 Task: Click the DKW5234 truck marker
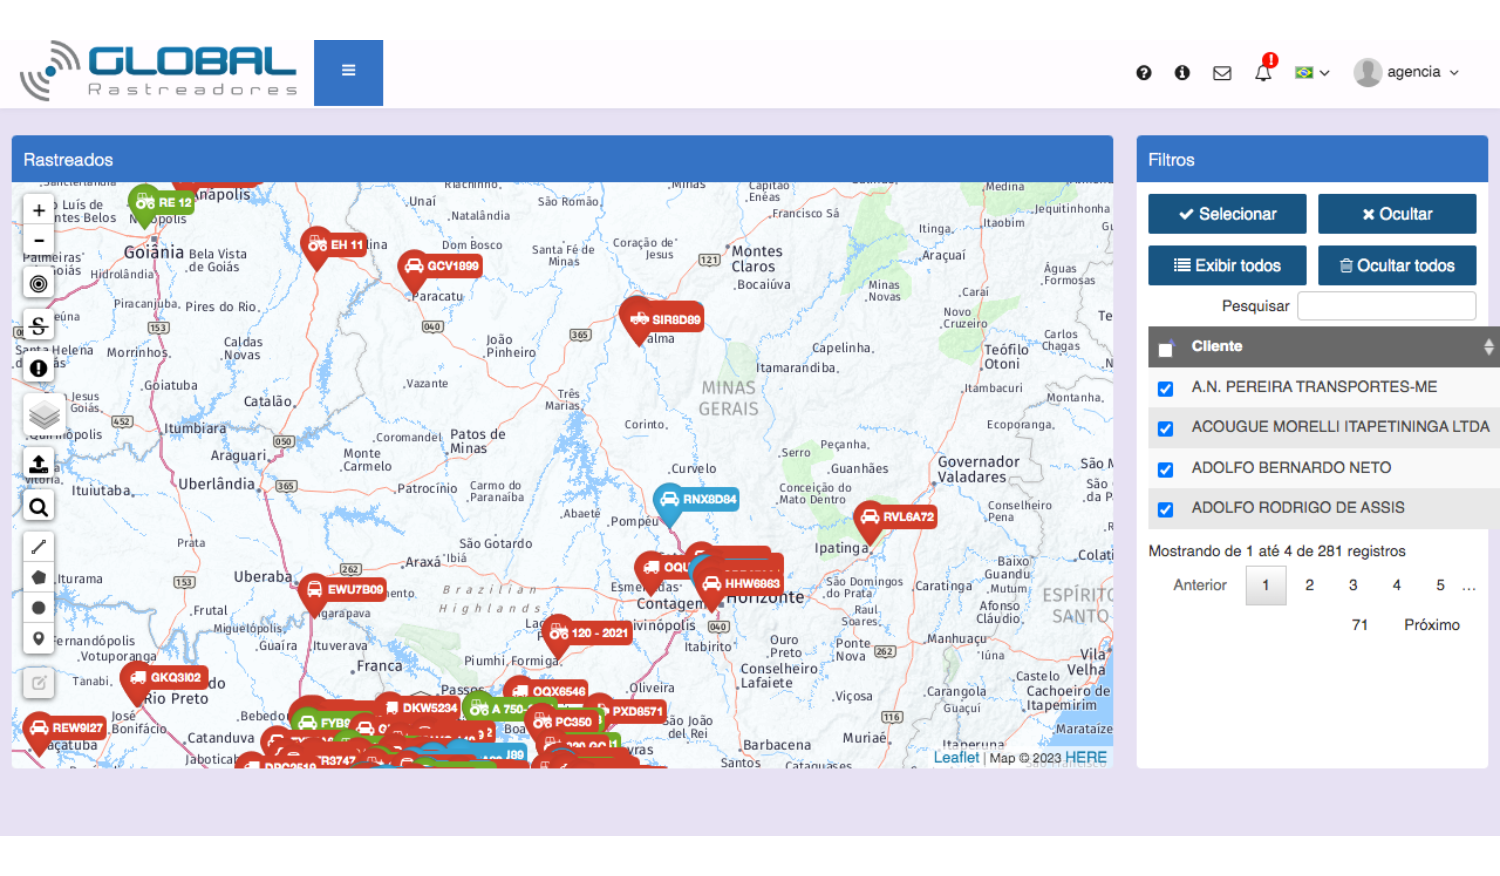click(418, 708)
